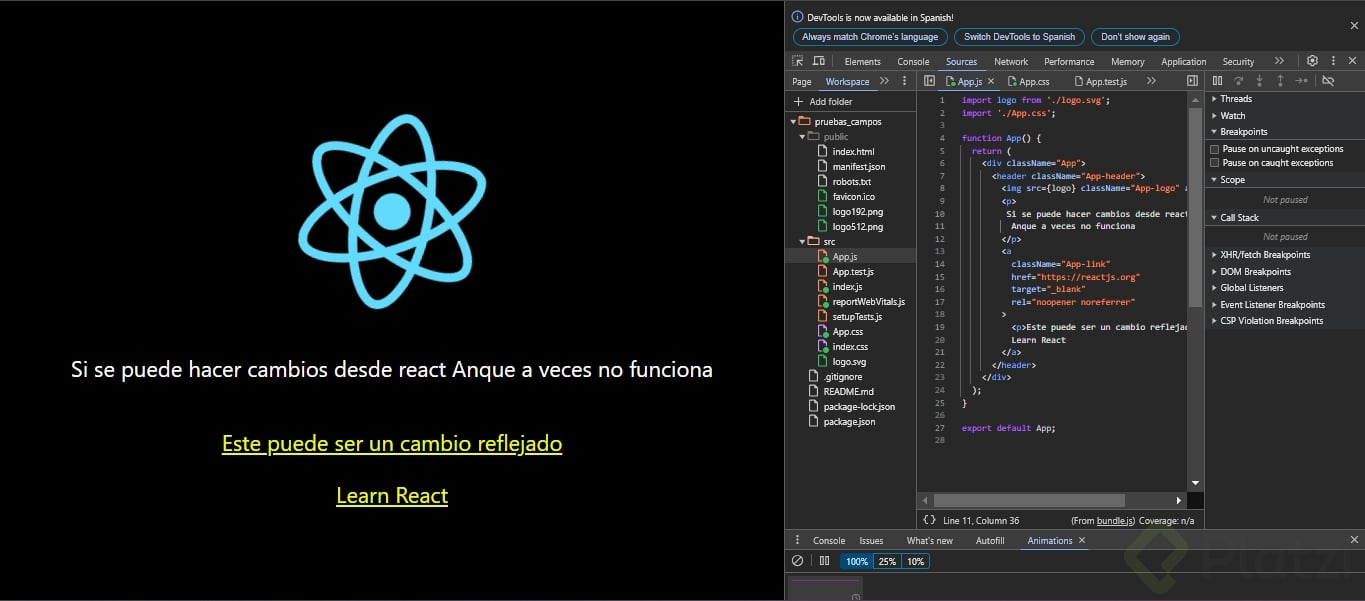
Task: Switch to the Network panel
Action: [1011, 62]
